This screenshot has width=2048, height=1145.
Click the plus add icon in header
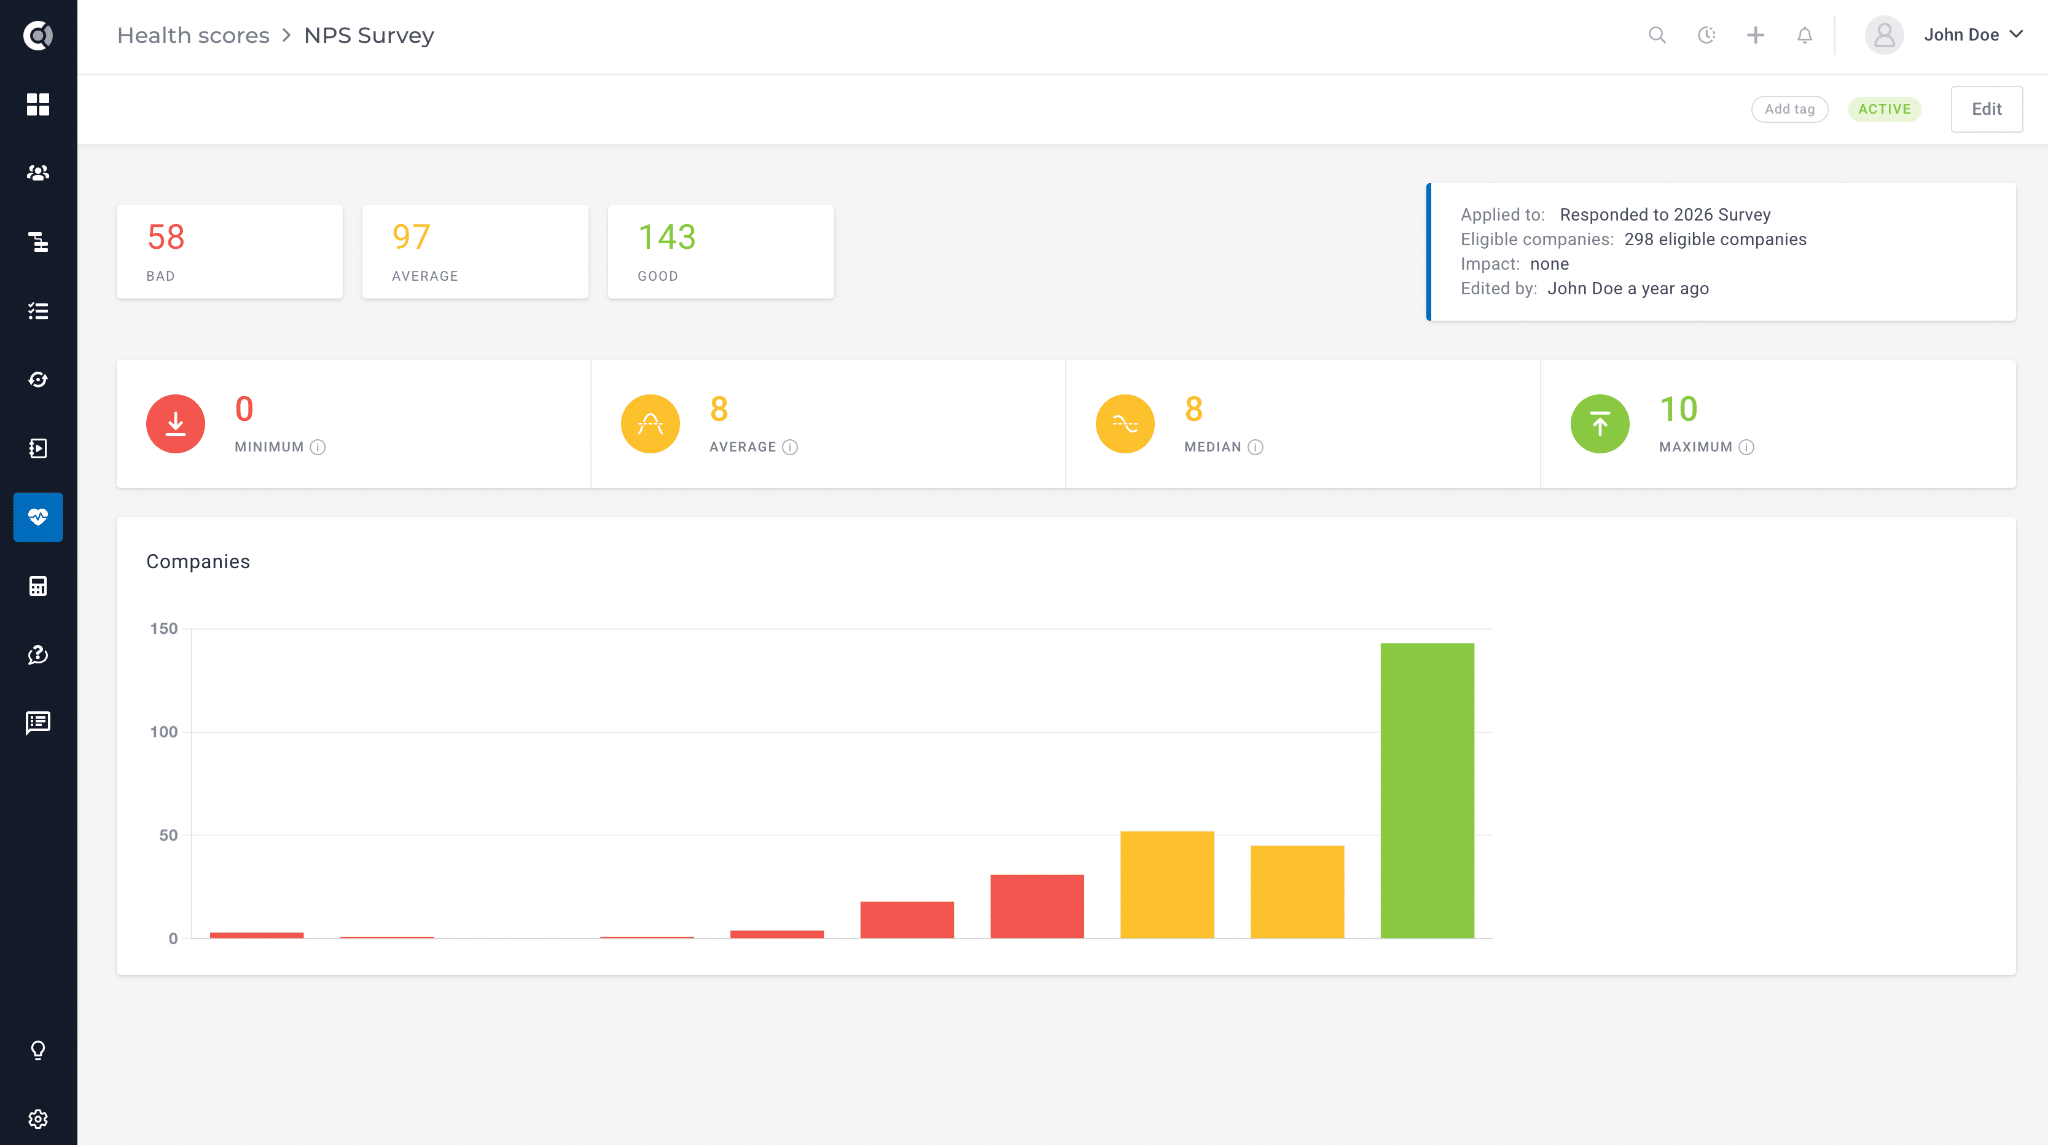click(1755, 35)
